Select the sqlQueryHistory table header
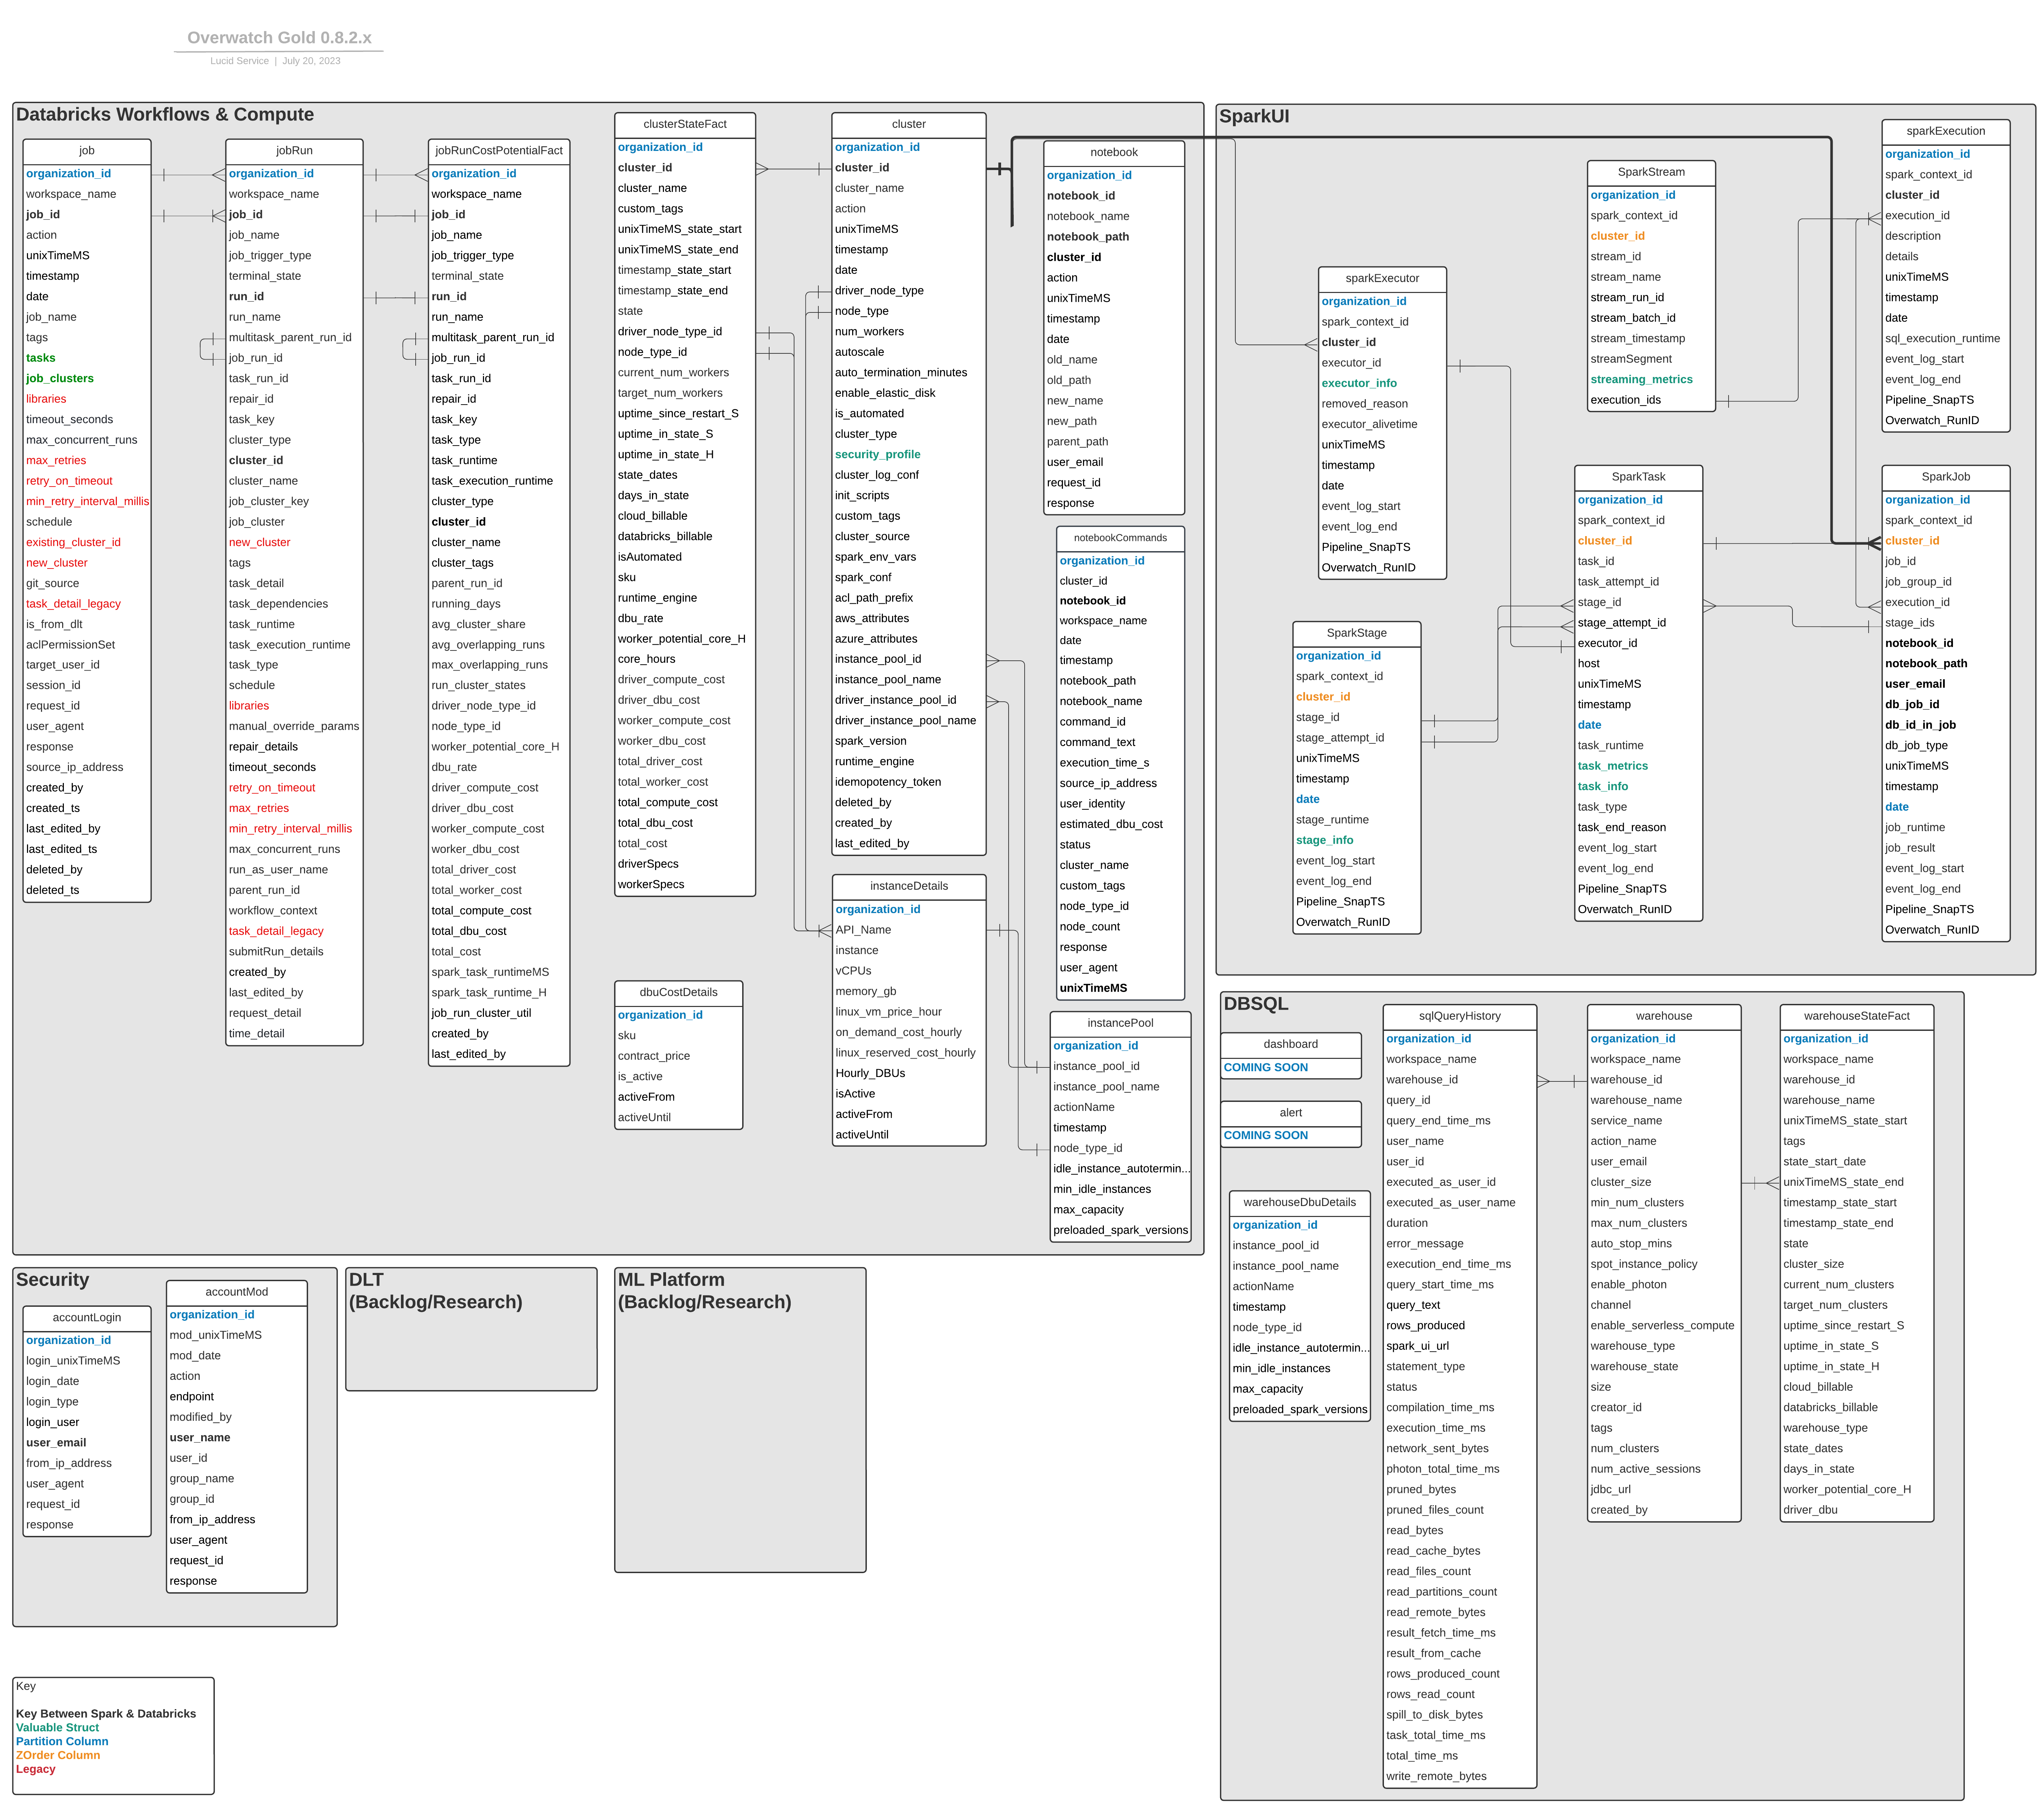Image resolution: width=2038 pixels, height=1820 pixels. (1460, 1017)
